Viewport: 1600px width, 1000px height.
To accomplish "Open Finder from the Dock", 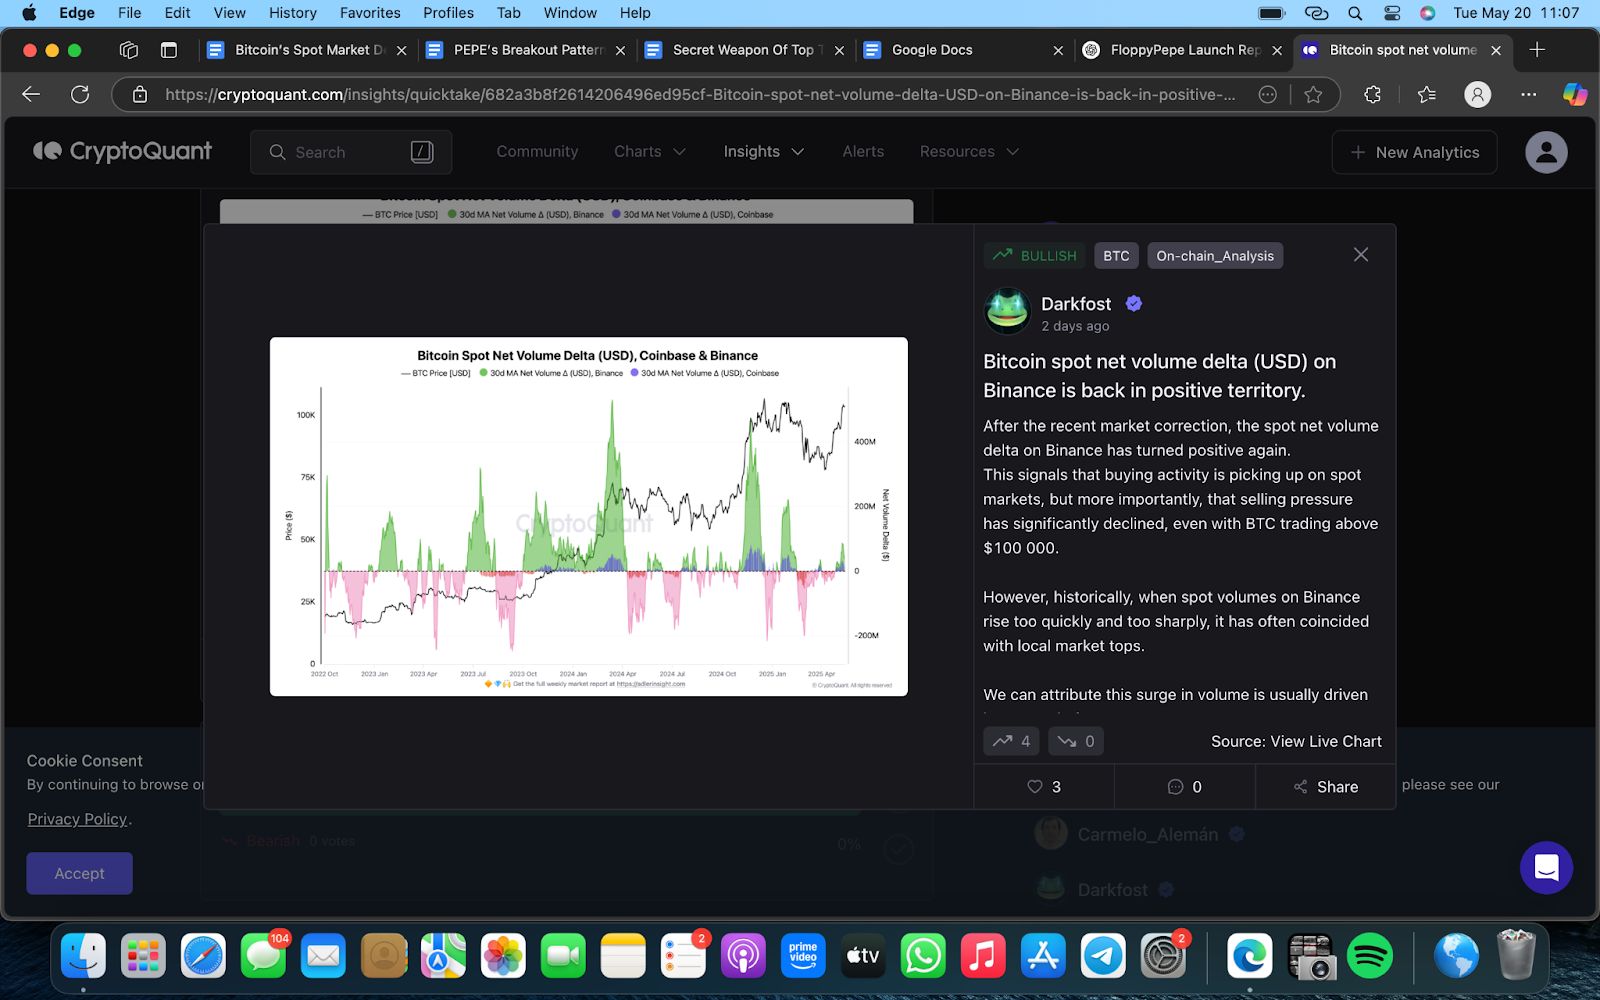I will (x=83, y=956).
